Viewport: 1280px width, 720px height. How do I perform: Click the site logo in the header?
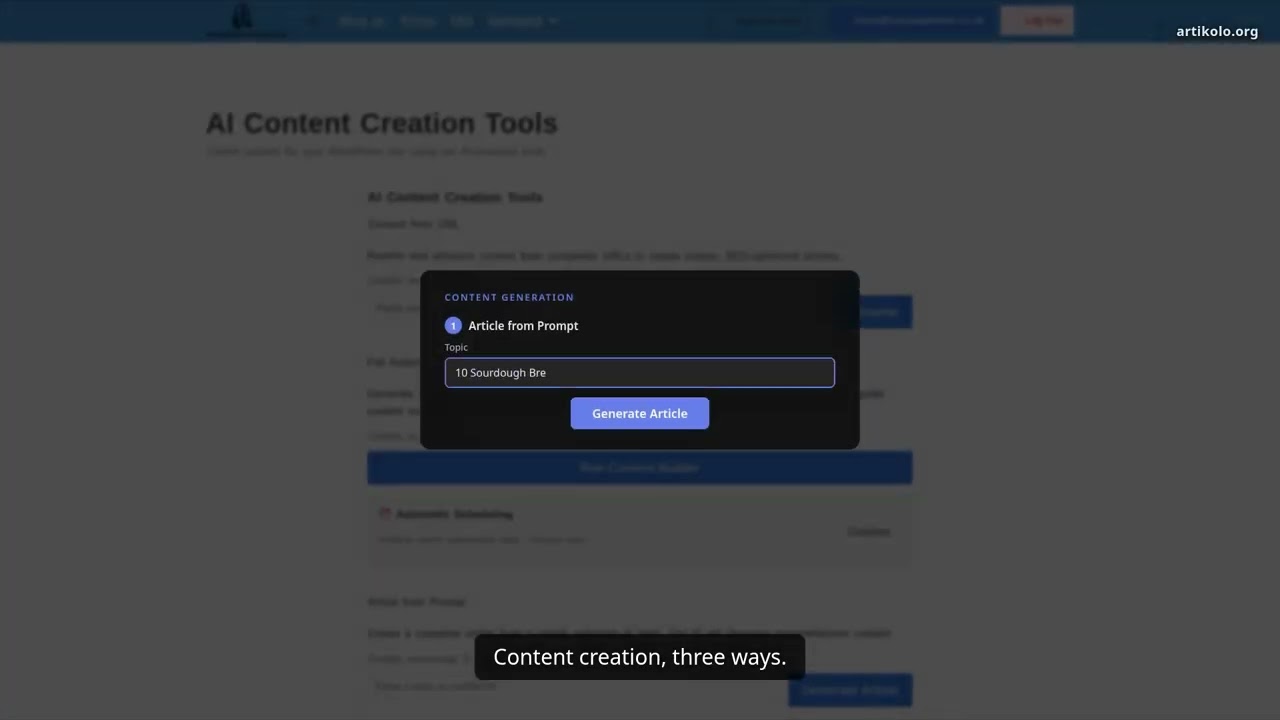pos(245,20)
